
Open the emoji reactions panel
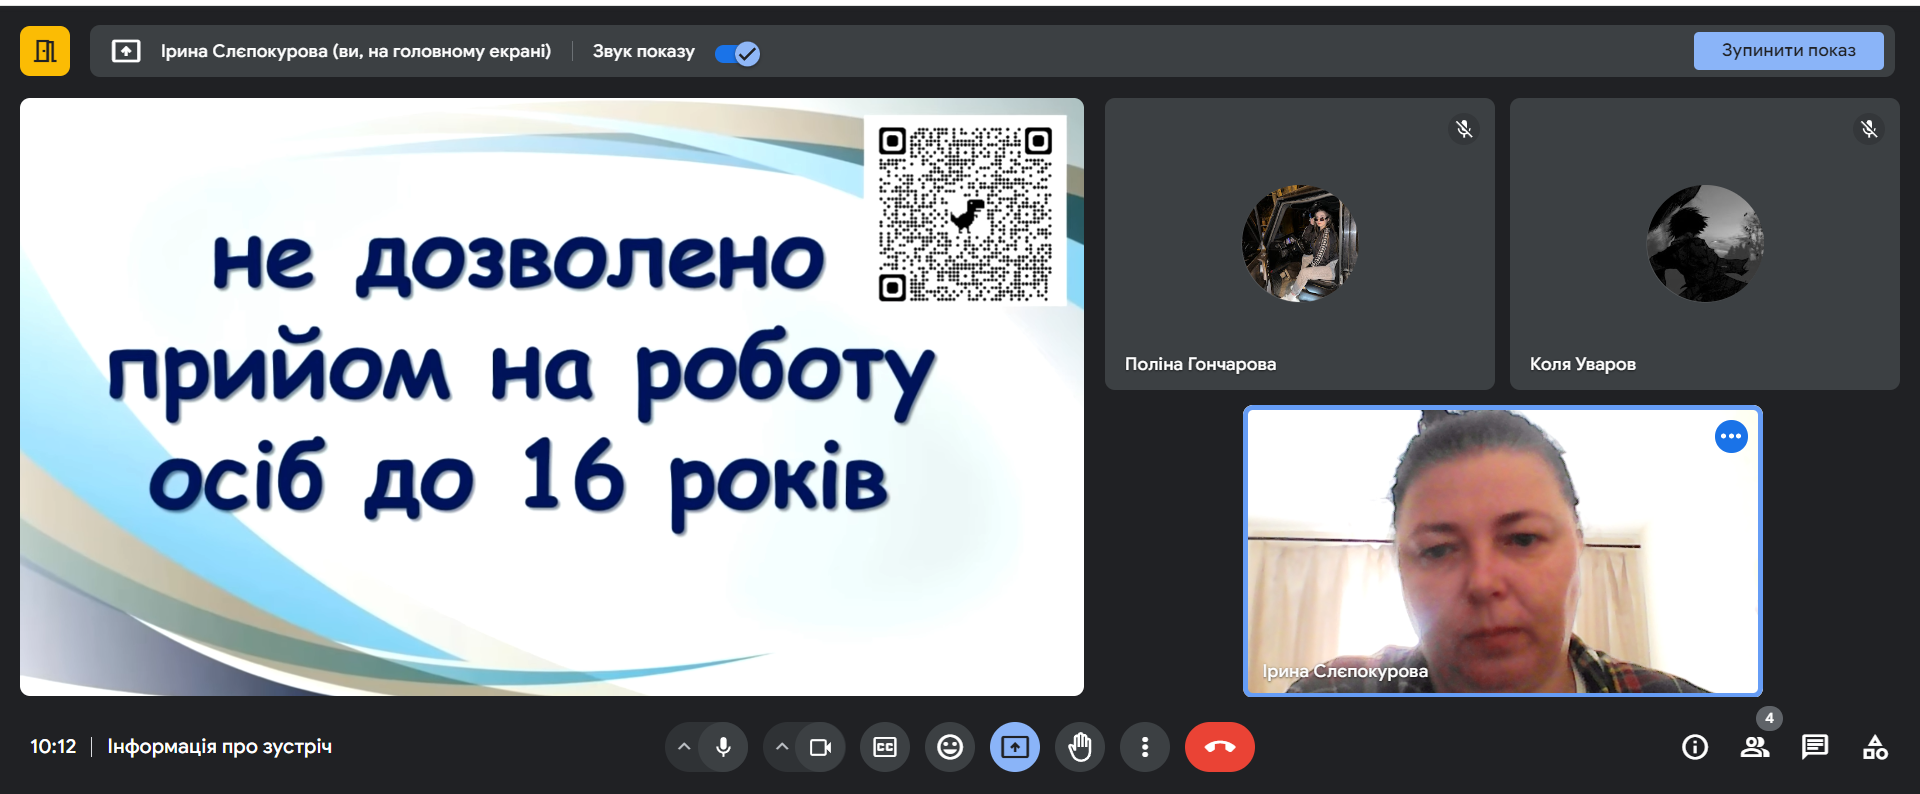[x=950, y=747]
